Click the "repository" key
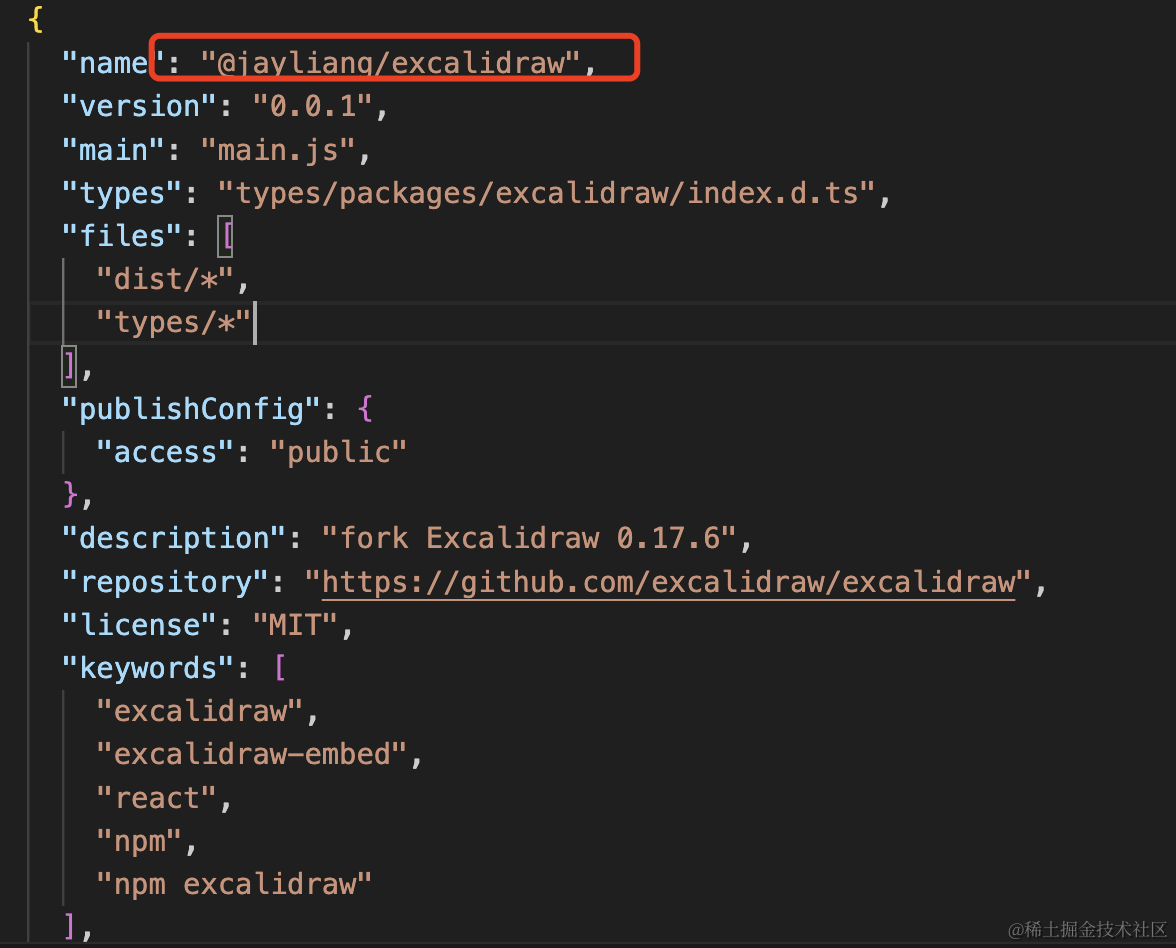This screenshot has width=1176, height=948. [165, 582]
